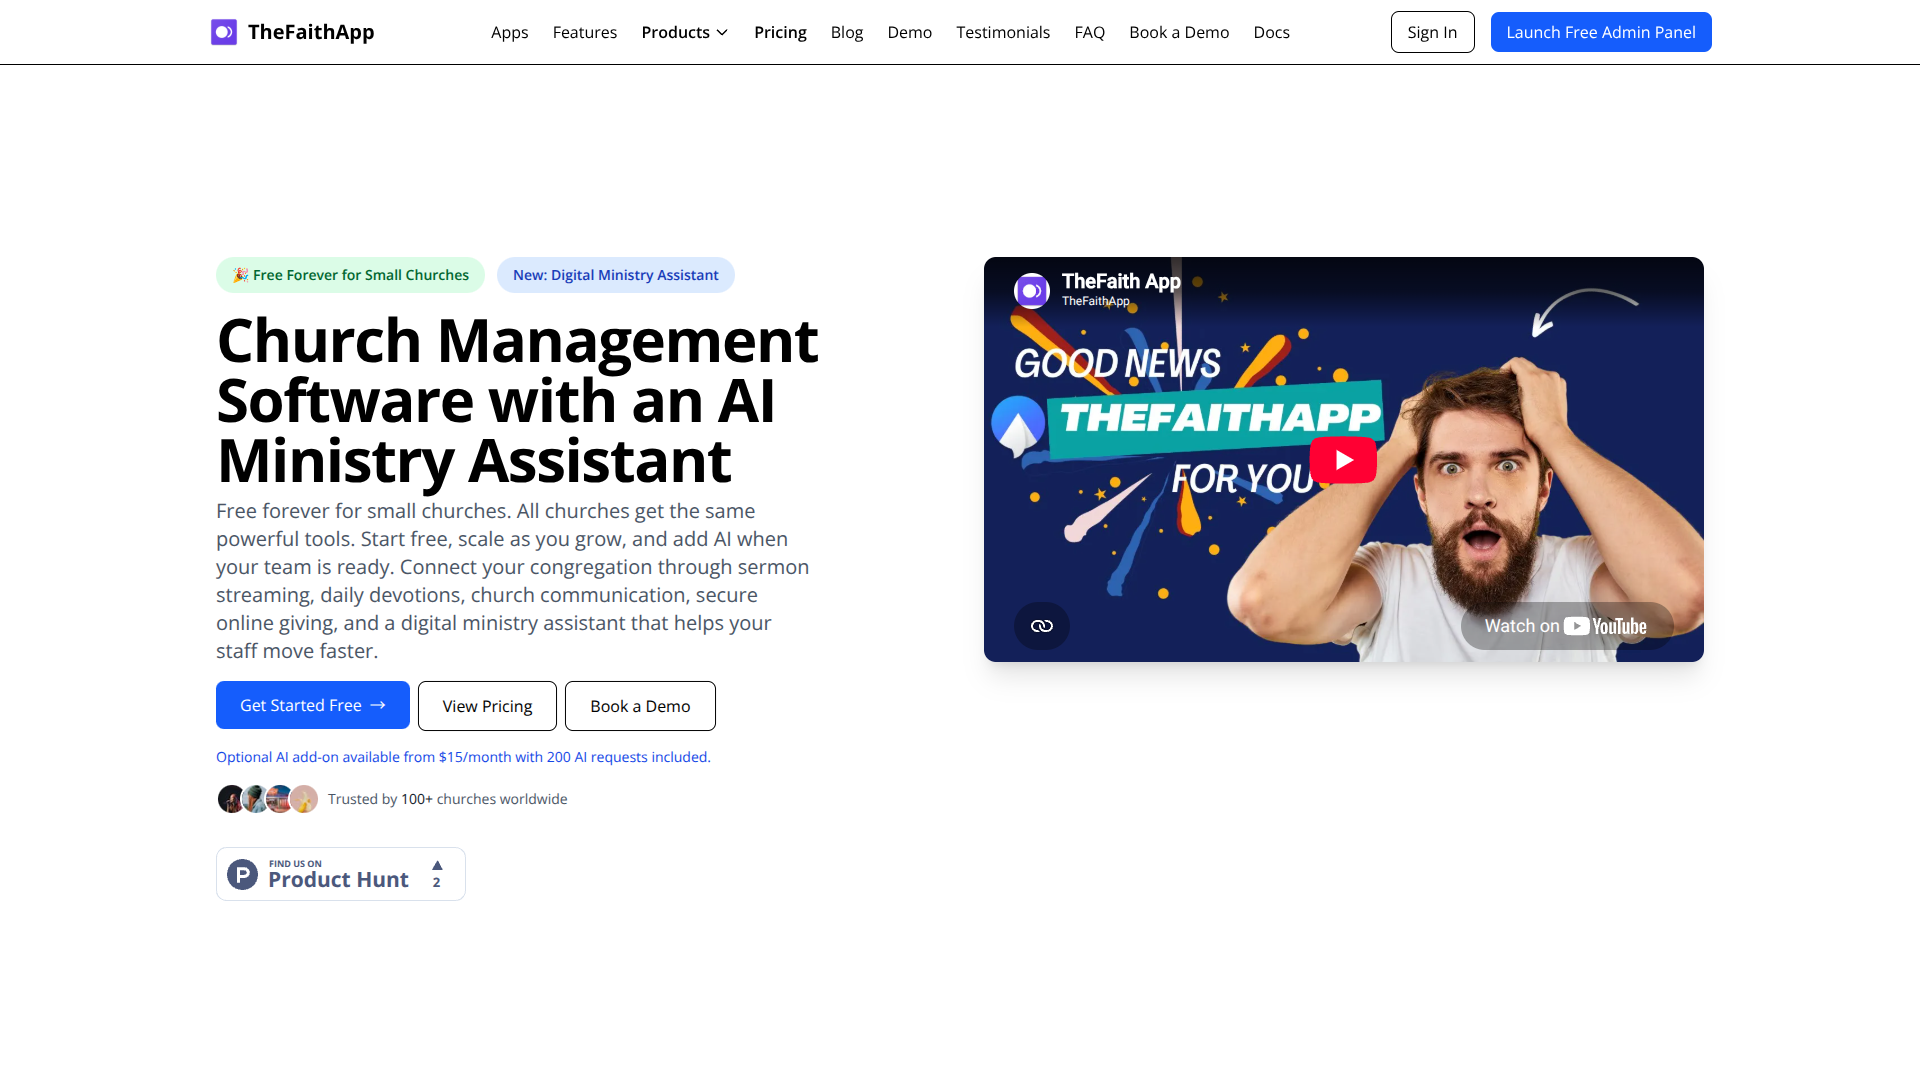The height and width of the screenshot is (1080, 1920).
Task: Click the Sign In button
Action: pyautogui.click(x=1433, y=32)
